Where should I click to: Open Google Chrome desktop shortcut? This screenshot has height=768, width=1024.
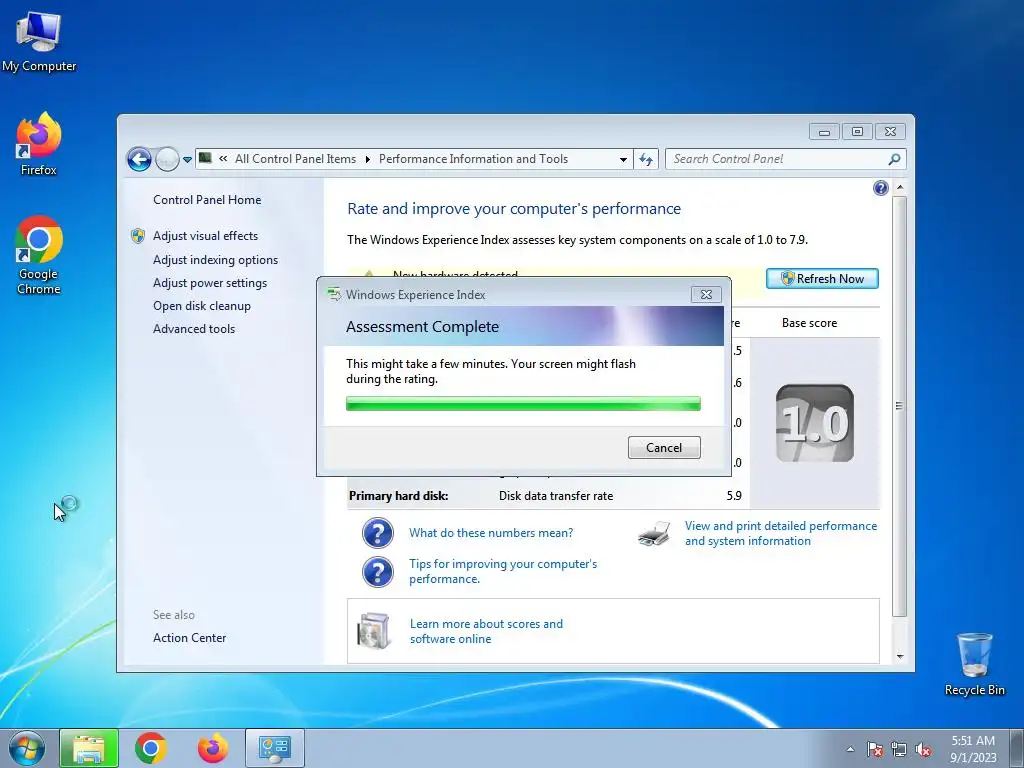coord(39,255)
